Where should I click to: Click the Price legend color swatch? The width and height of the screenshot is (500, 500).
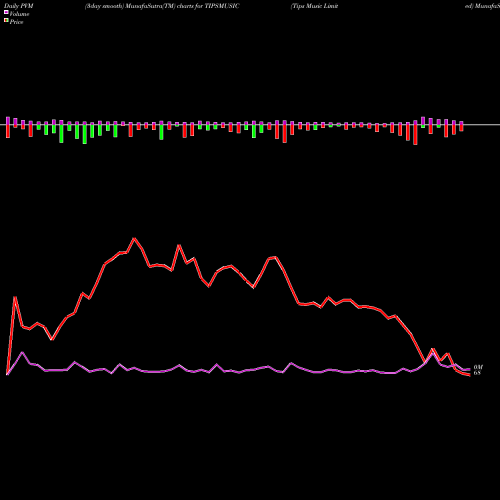click(x=6, y=20)
